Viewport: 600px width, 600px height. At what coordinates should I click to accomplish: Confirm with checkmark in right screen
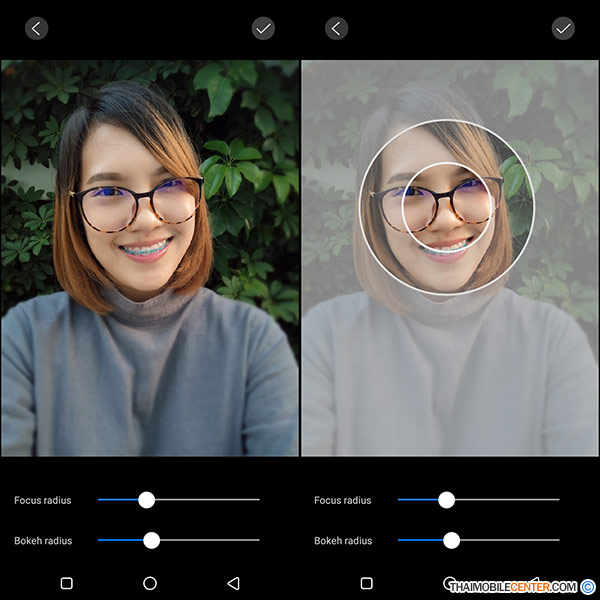click(563, 28)
